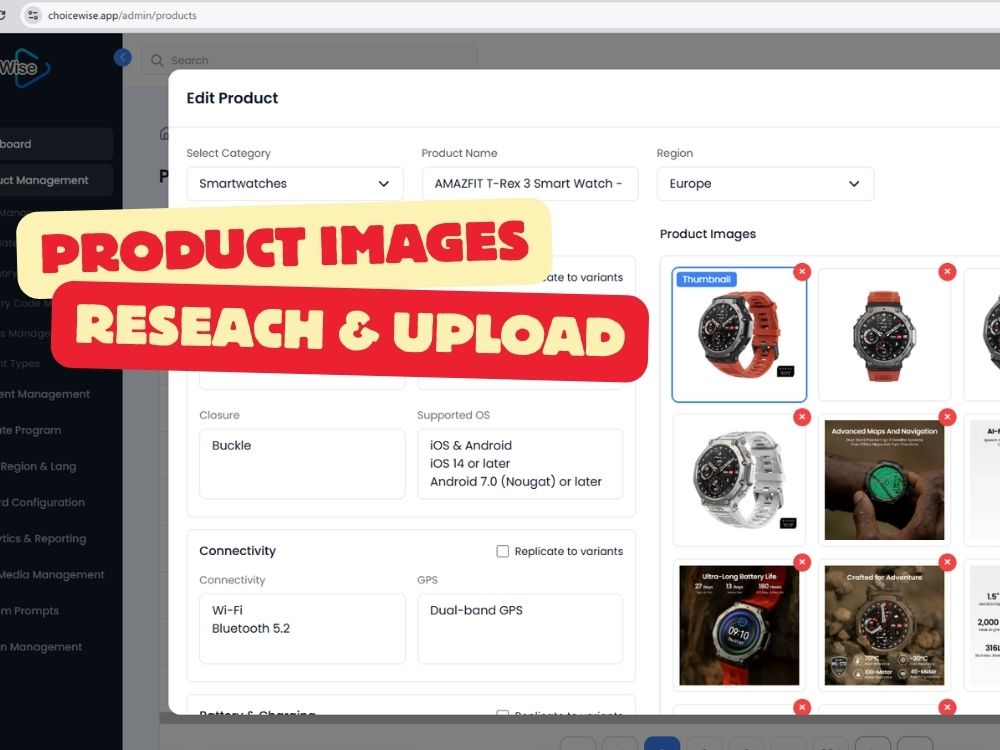Open the Dashboard sidebar item
This screenshot has width=1000, height=750.
click(x=56, y=144)
